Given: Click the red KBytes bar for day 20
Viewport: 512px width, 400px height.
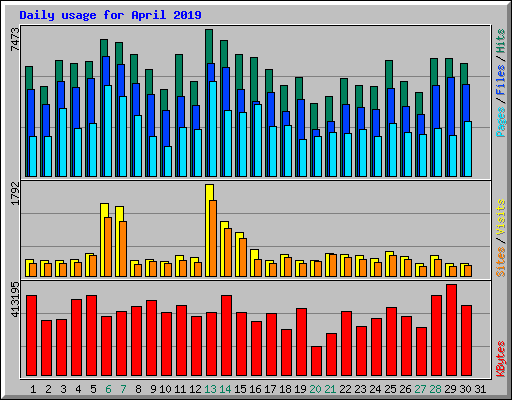Looking at the screenshot, I should point(316,361).
